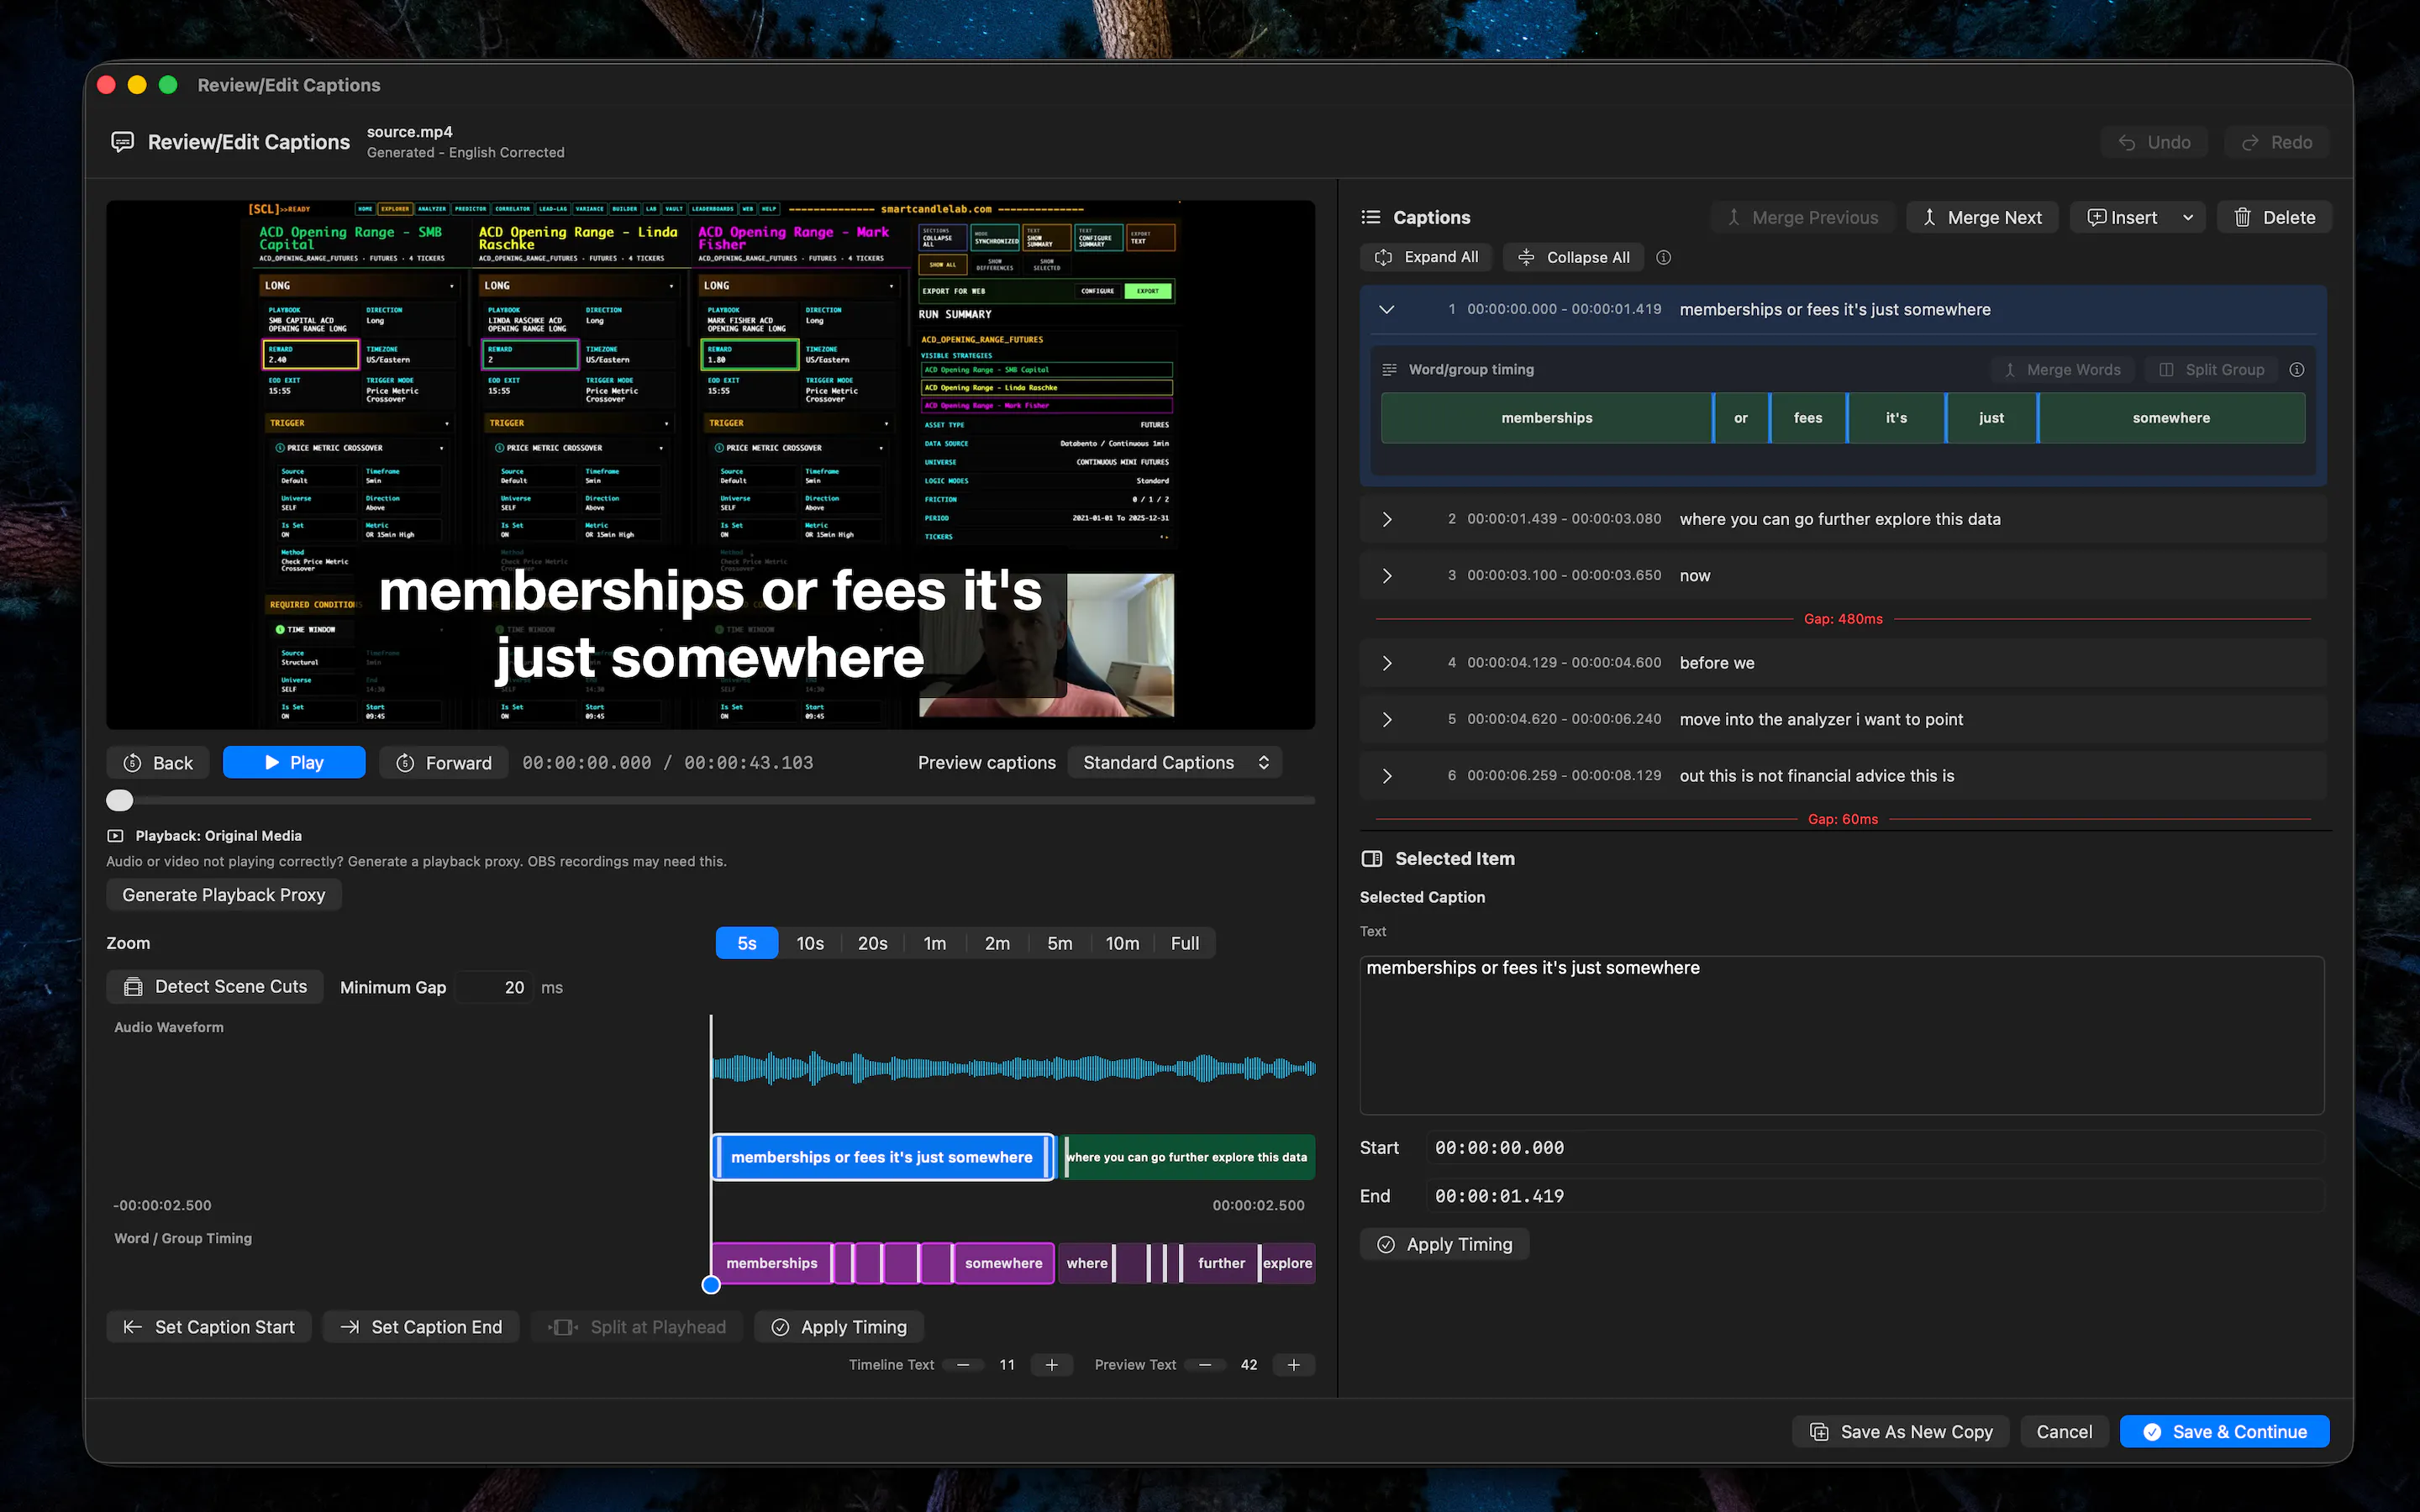This screenshot has width=2420, height=1512.
Task: Set zoom to Full
Action: click(x=1184, y=943)
